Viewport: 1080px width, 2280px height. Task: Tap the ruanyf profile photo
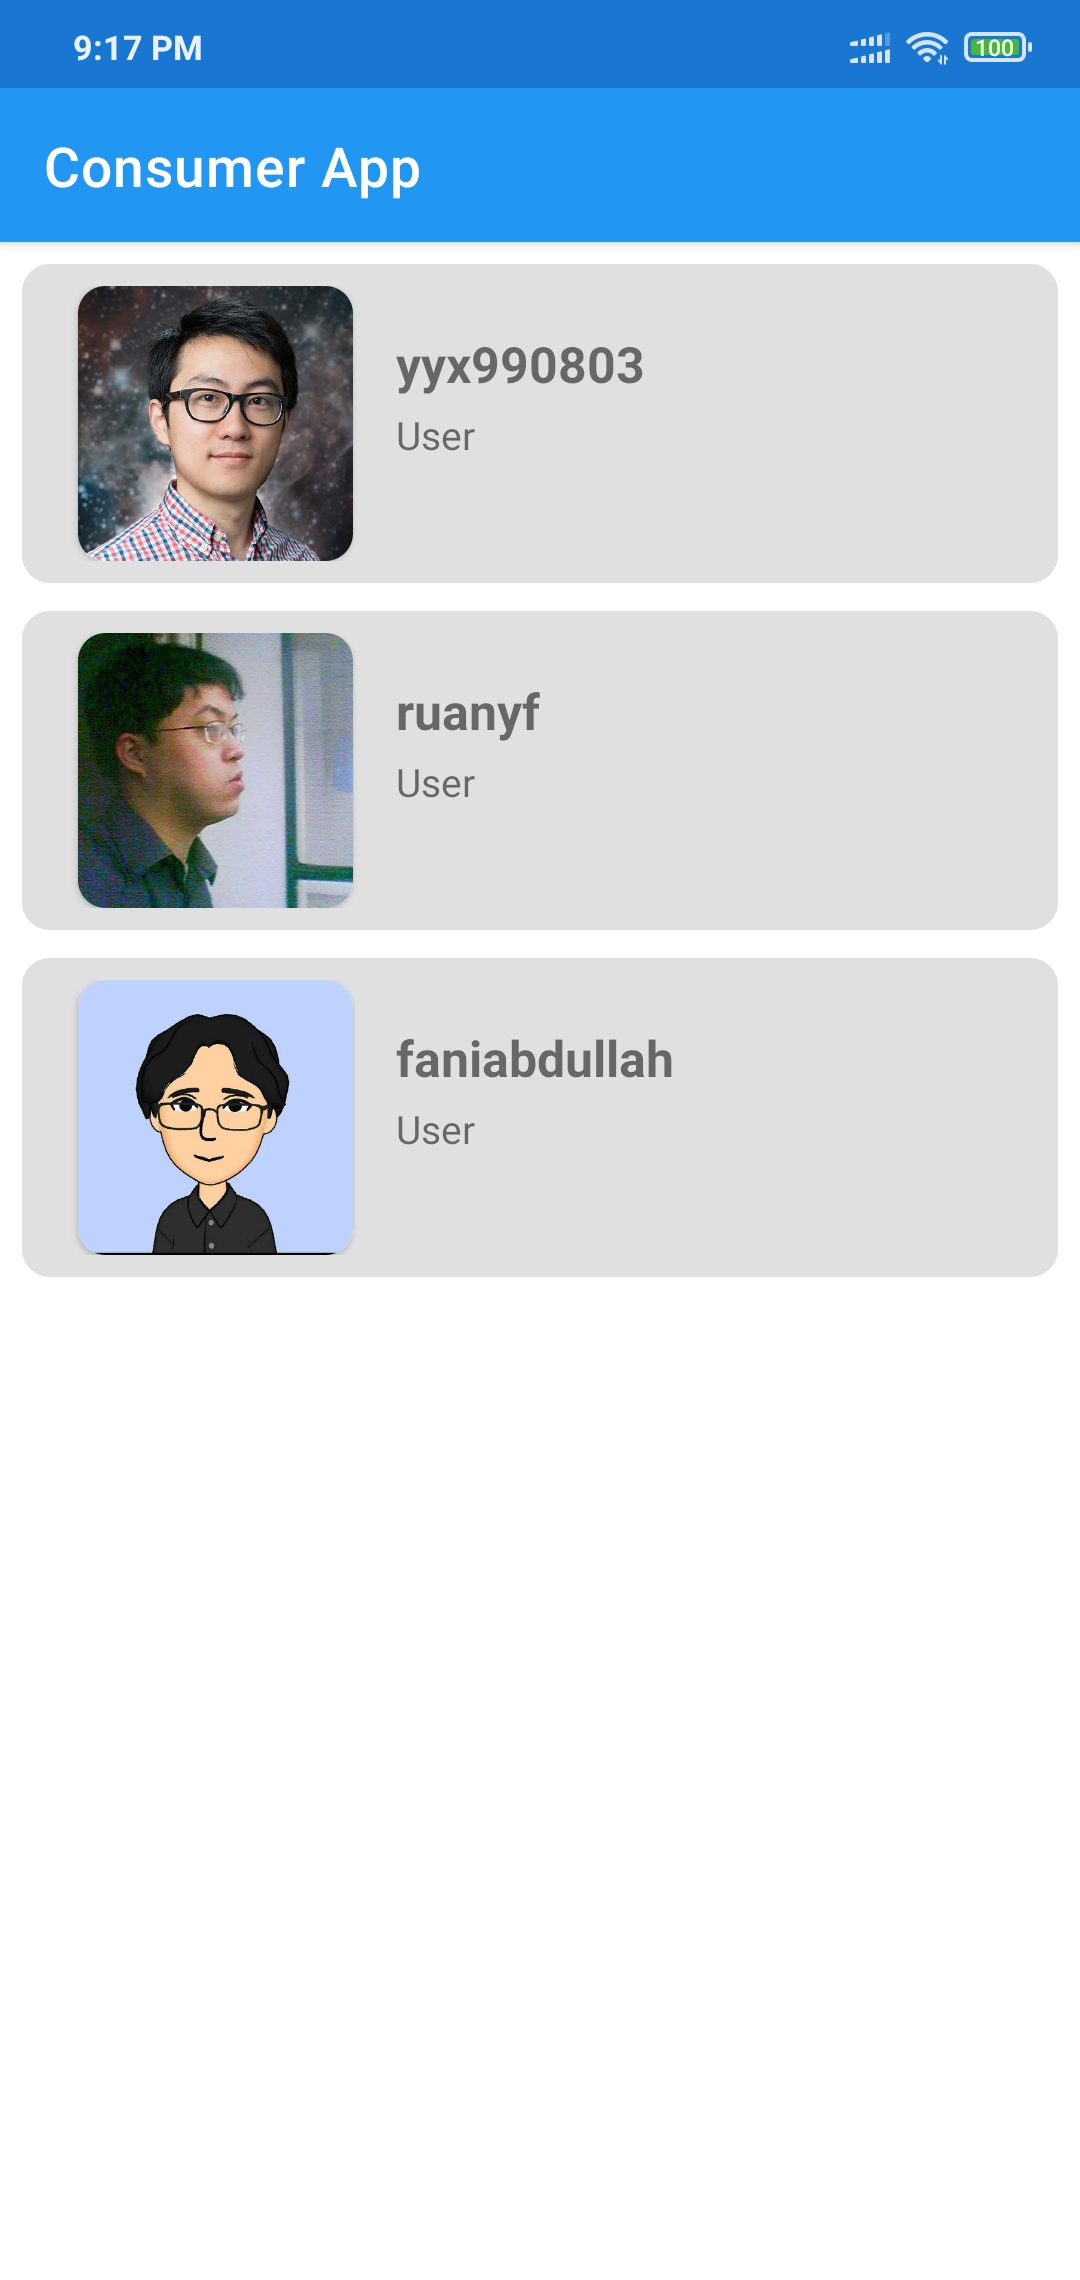[x=215, y=770]
